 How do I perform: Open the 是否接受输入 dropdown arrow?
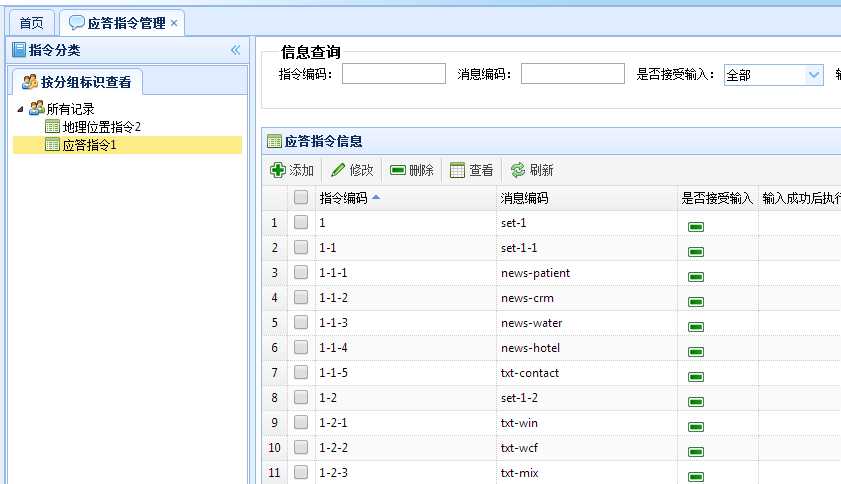[814, 75]
